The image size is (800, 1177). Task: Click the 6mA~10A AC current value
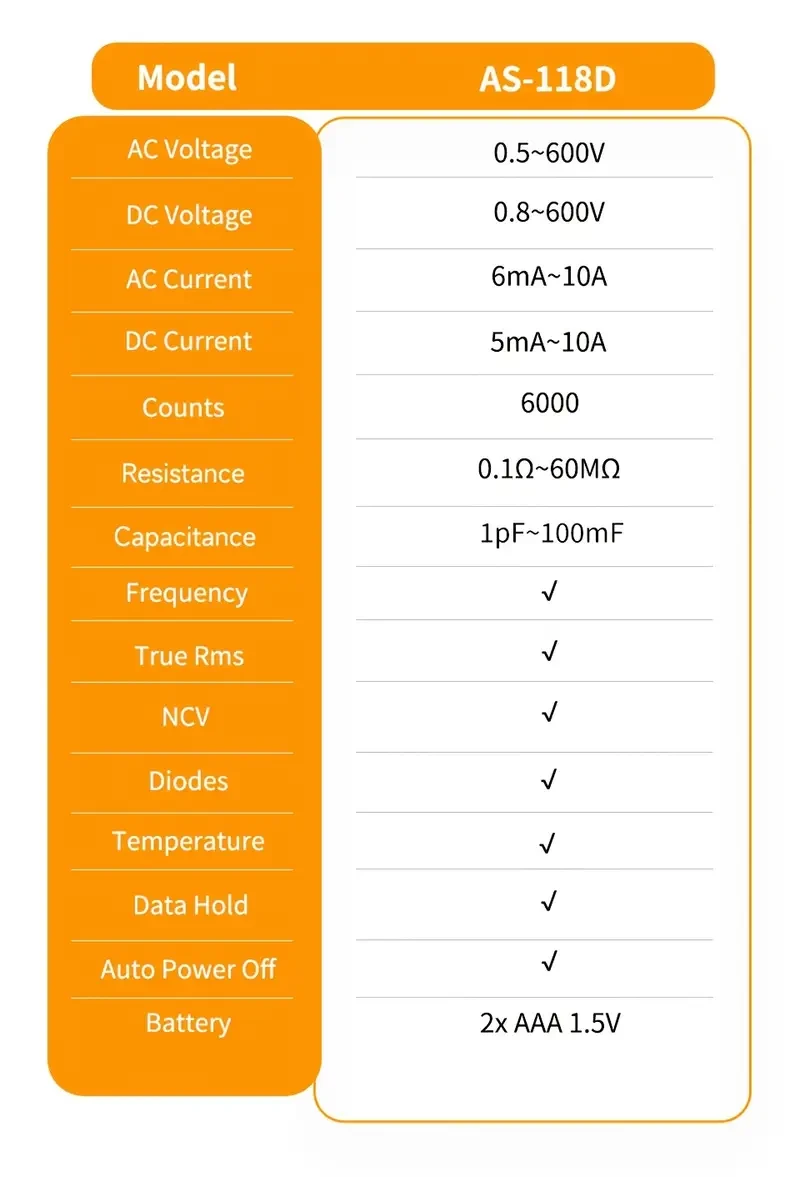pyautogui.click(x=549, y=277)
